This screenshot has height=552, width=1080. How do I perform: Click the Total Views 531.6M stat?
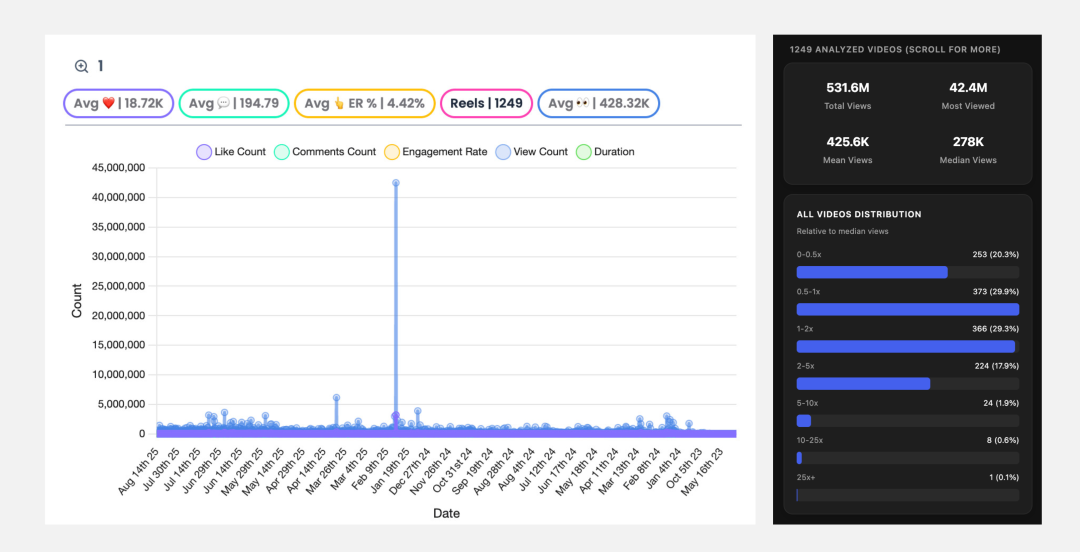[846, 95]
